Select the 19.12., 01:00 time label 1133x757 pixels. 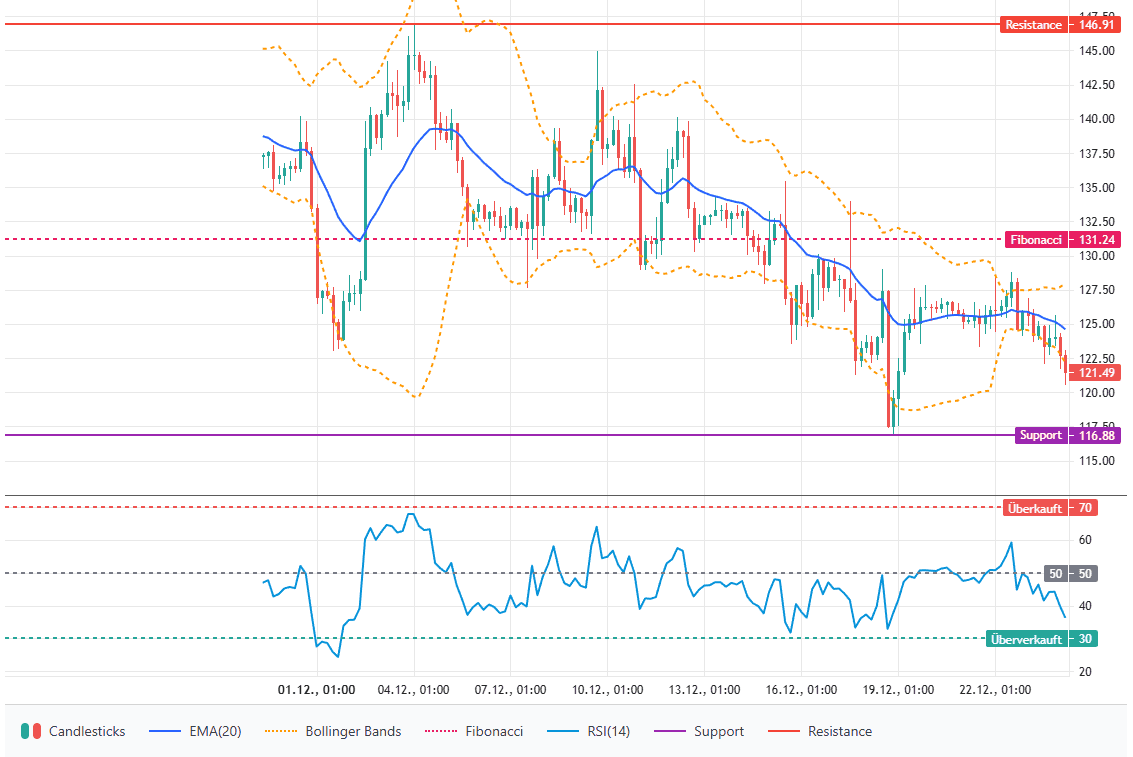(x=898, y=690)
